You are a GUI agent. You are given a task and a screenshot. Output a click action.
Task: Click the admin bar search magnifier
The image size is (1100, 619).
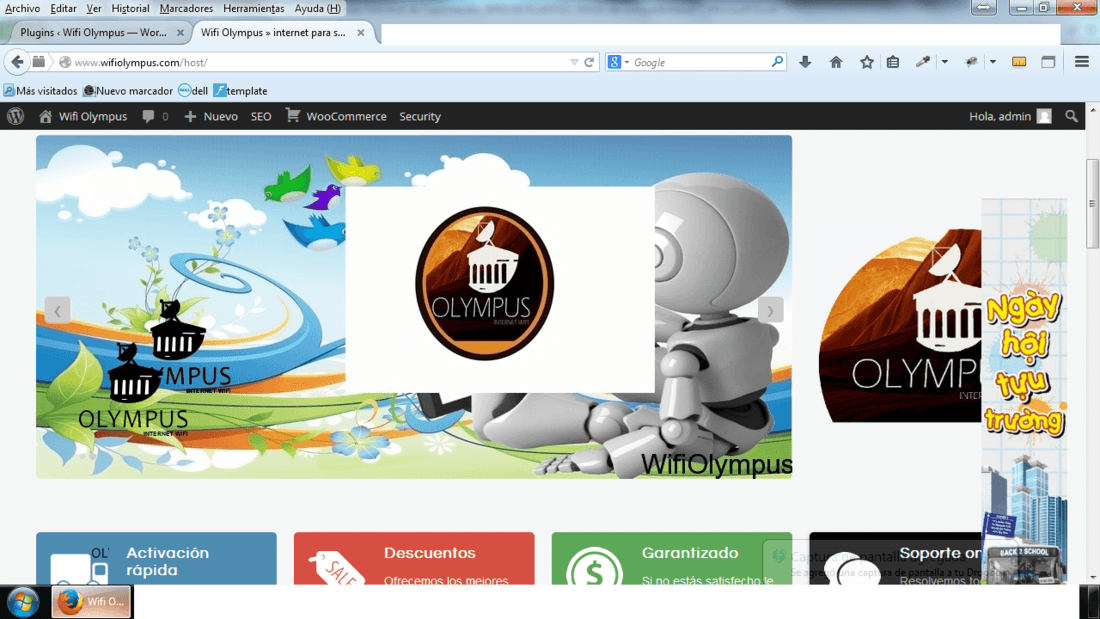pyautogui.click(x=1071, y=117)
